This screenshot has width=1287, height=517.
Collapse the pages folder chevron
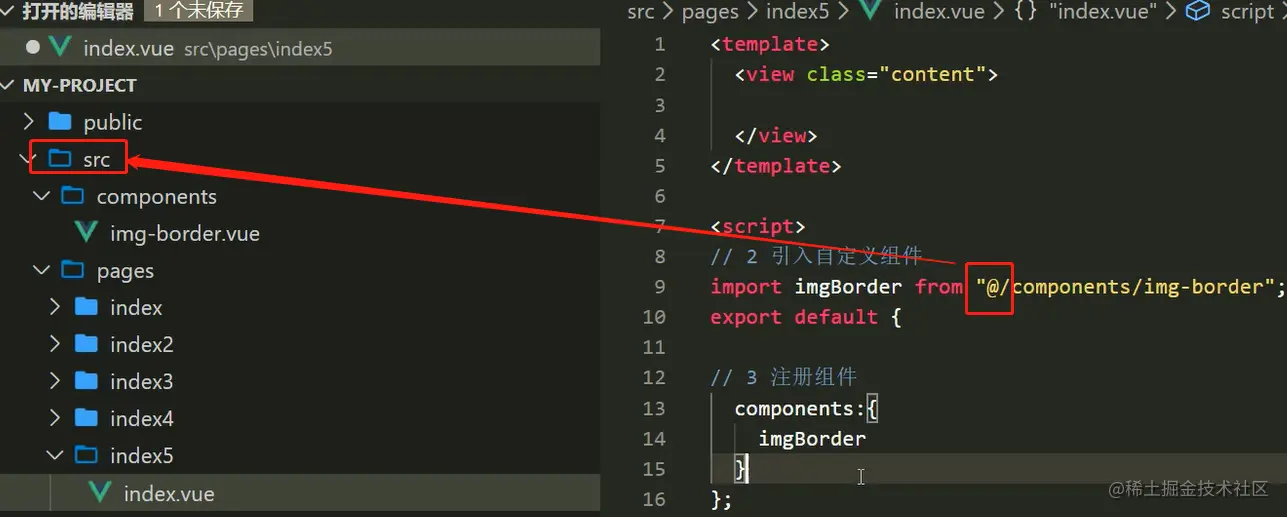click(42, 270)
